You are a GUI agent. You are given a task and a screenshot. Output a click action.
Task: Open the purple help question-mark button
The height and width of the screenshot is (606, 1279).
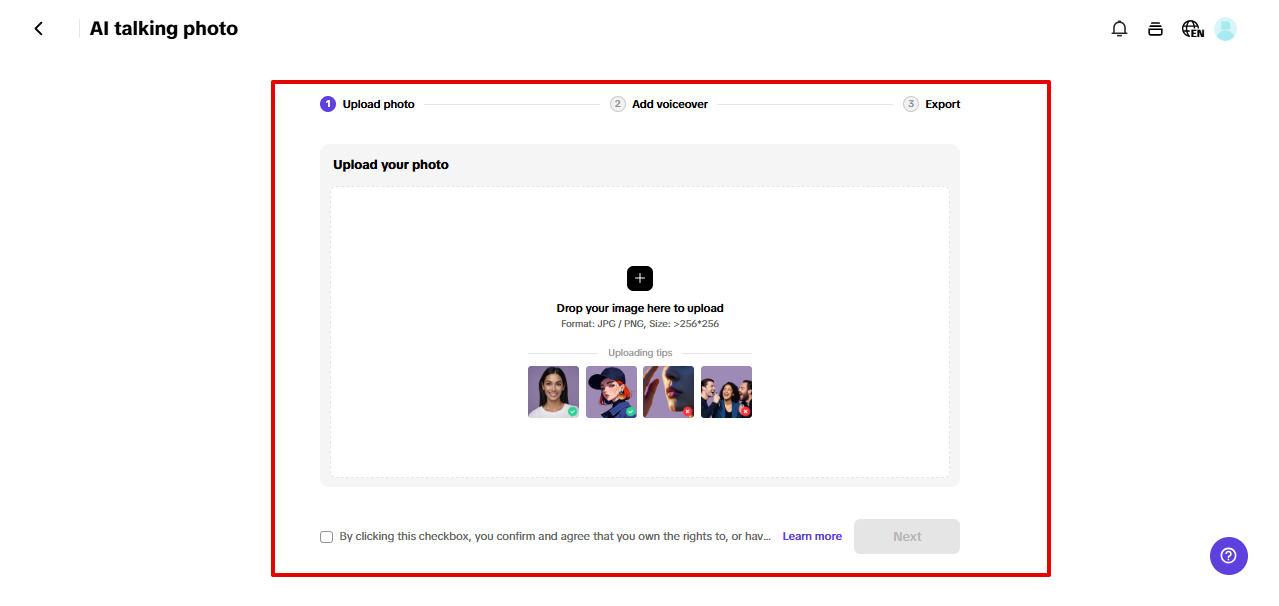pos(1229,556)
